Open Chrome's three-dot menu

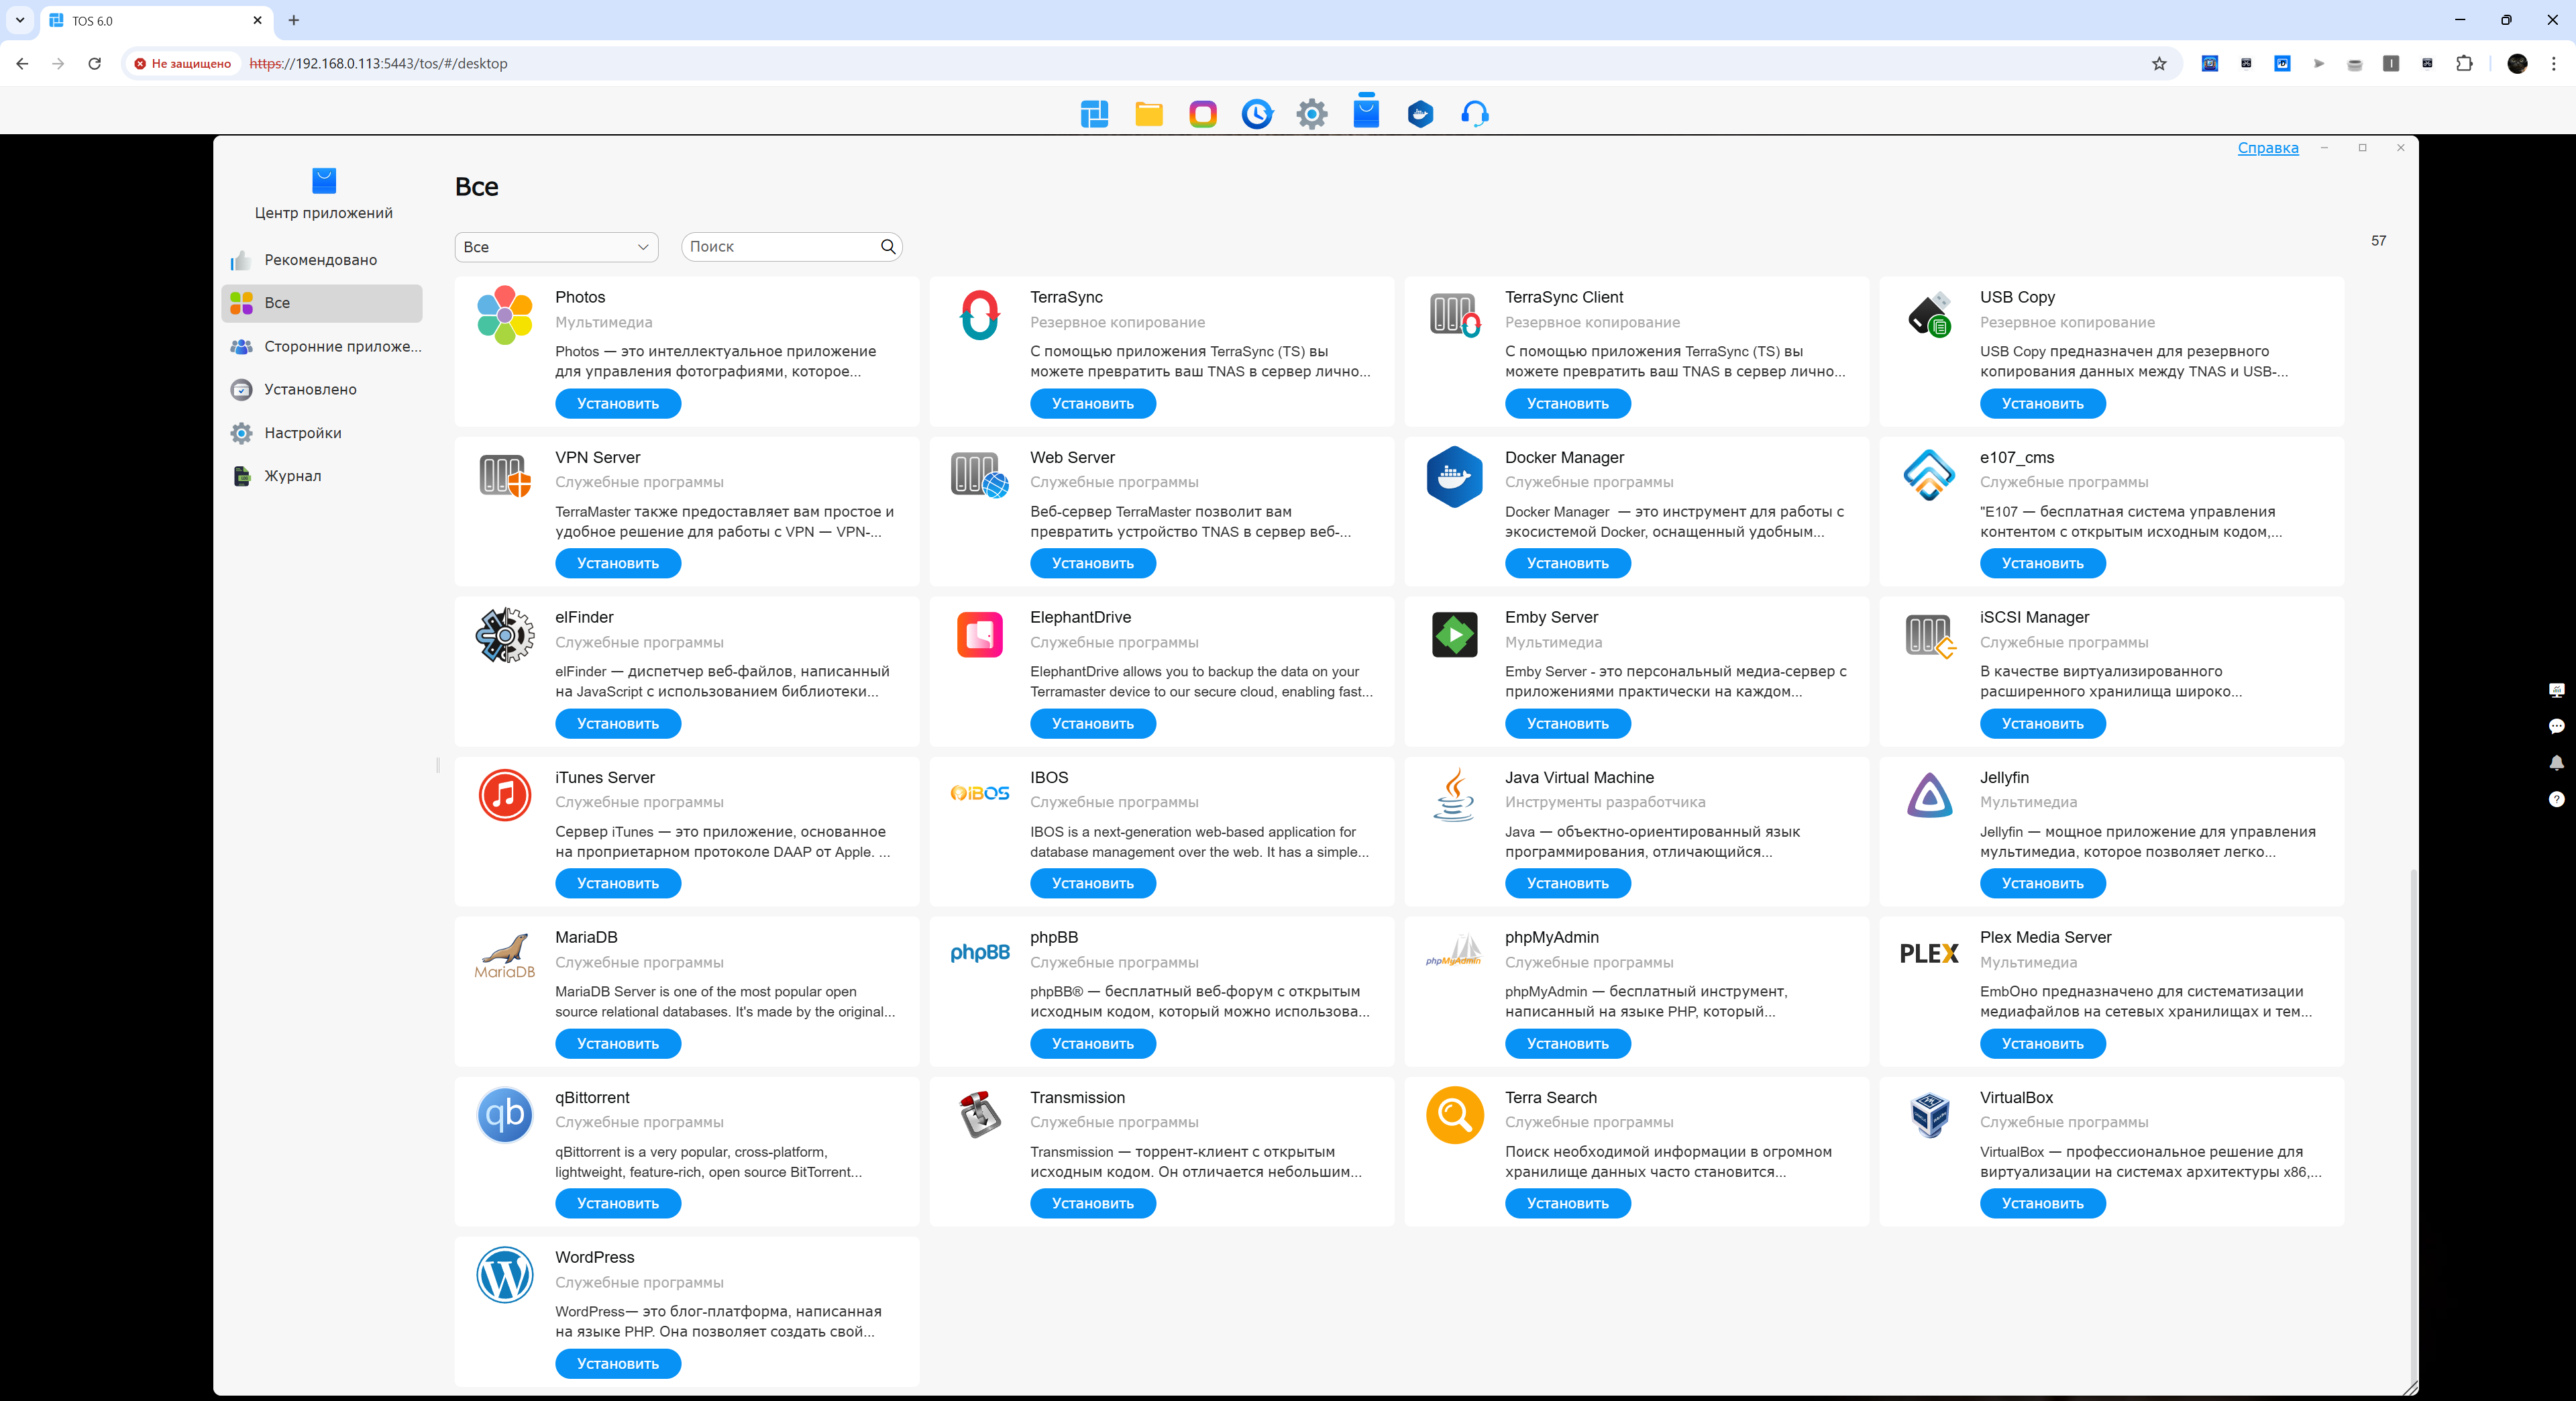[x=2553, y=63]
